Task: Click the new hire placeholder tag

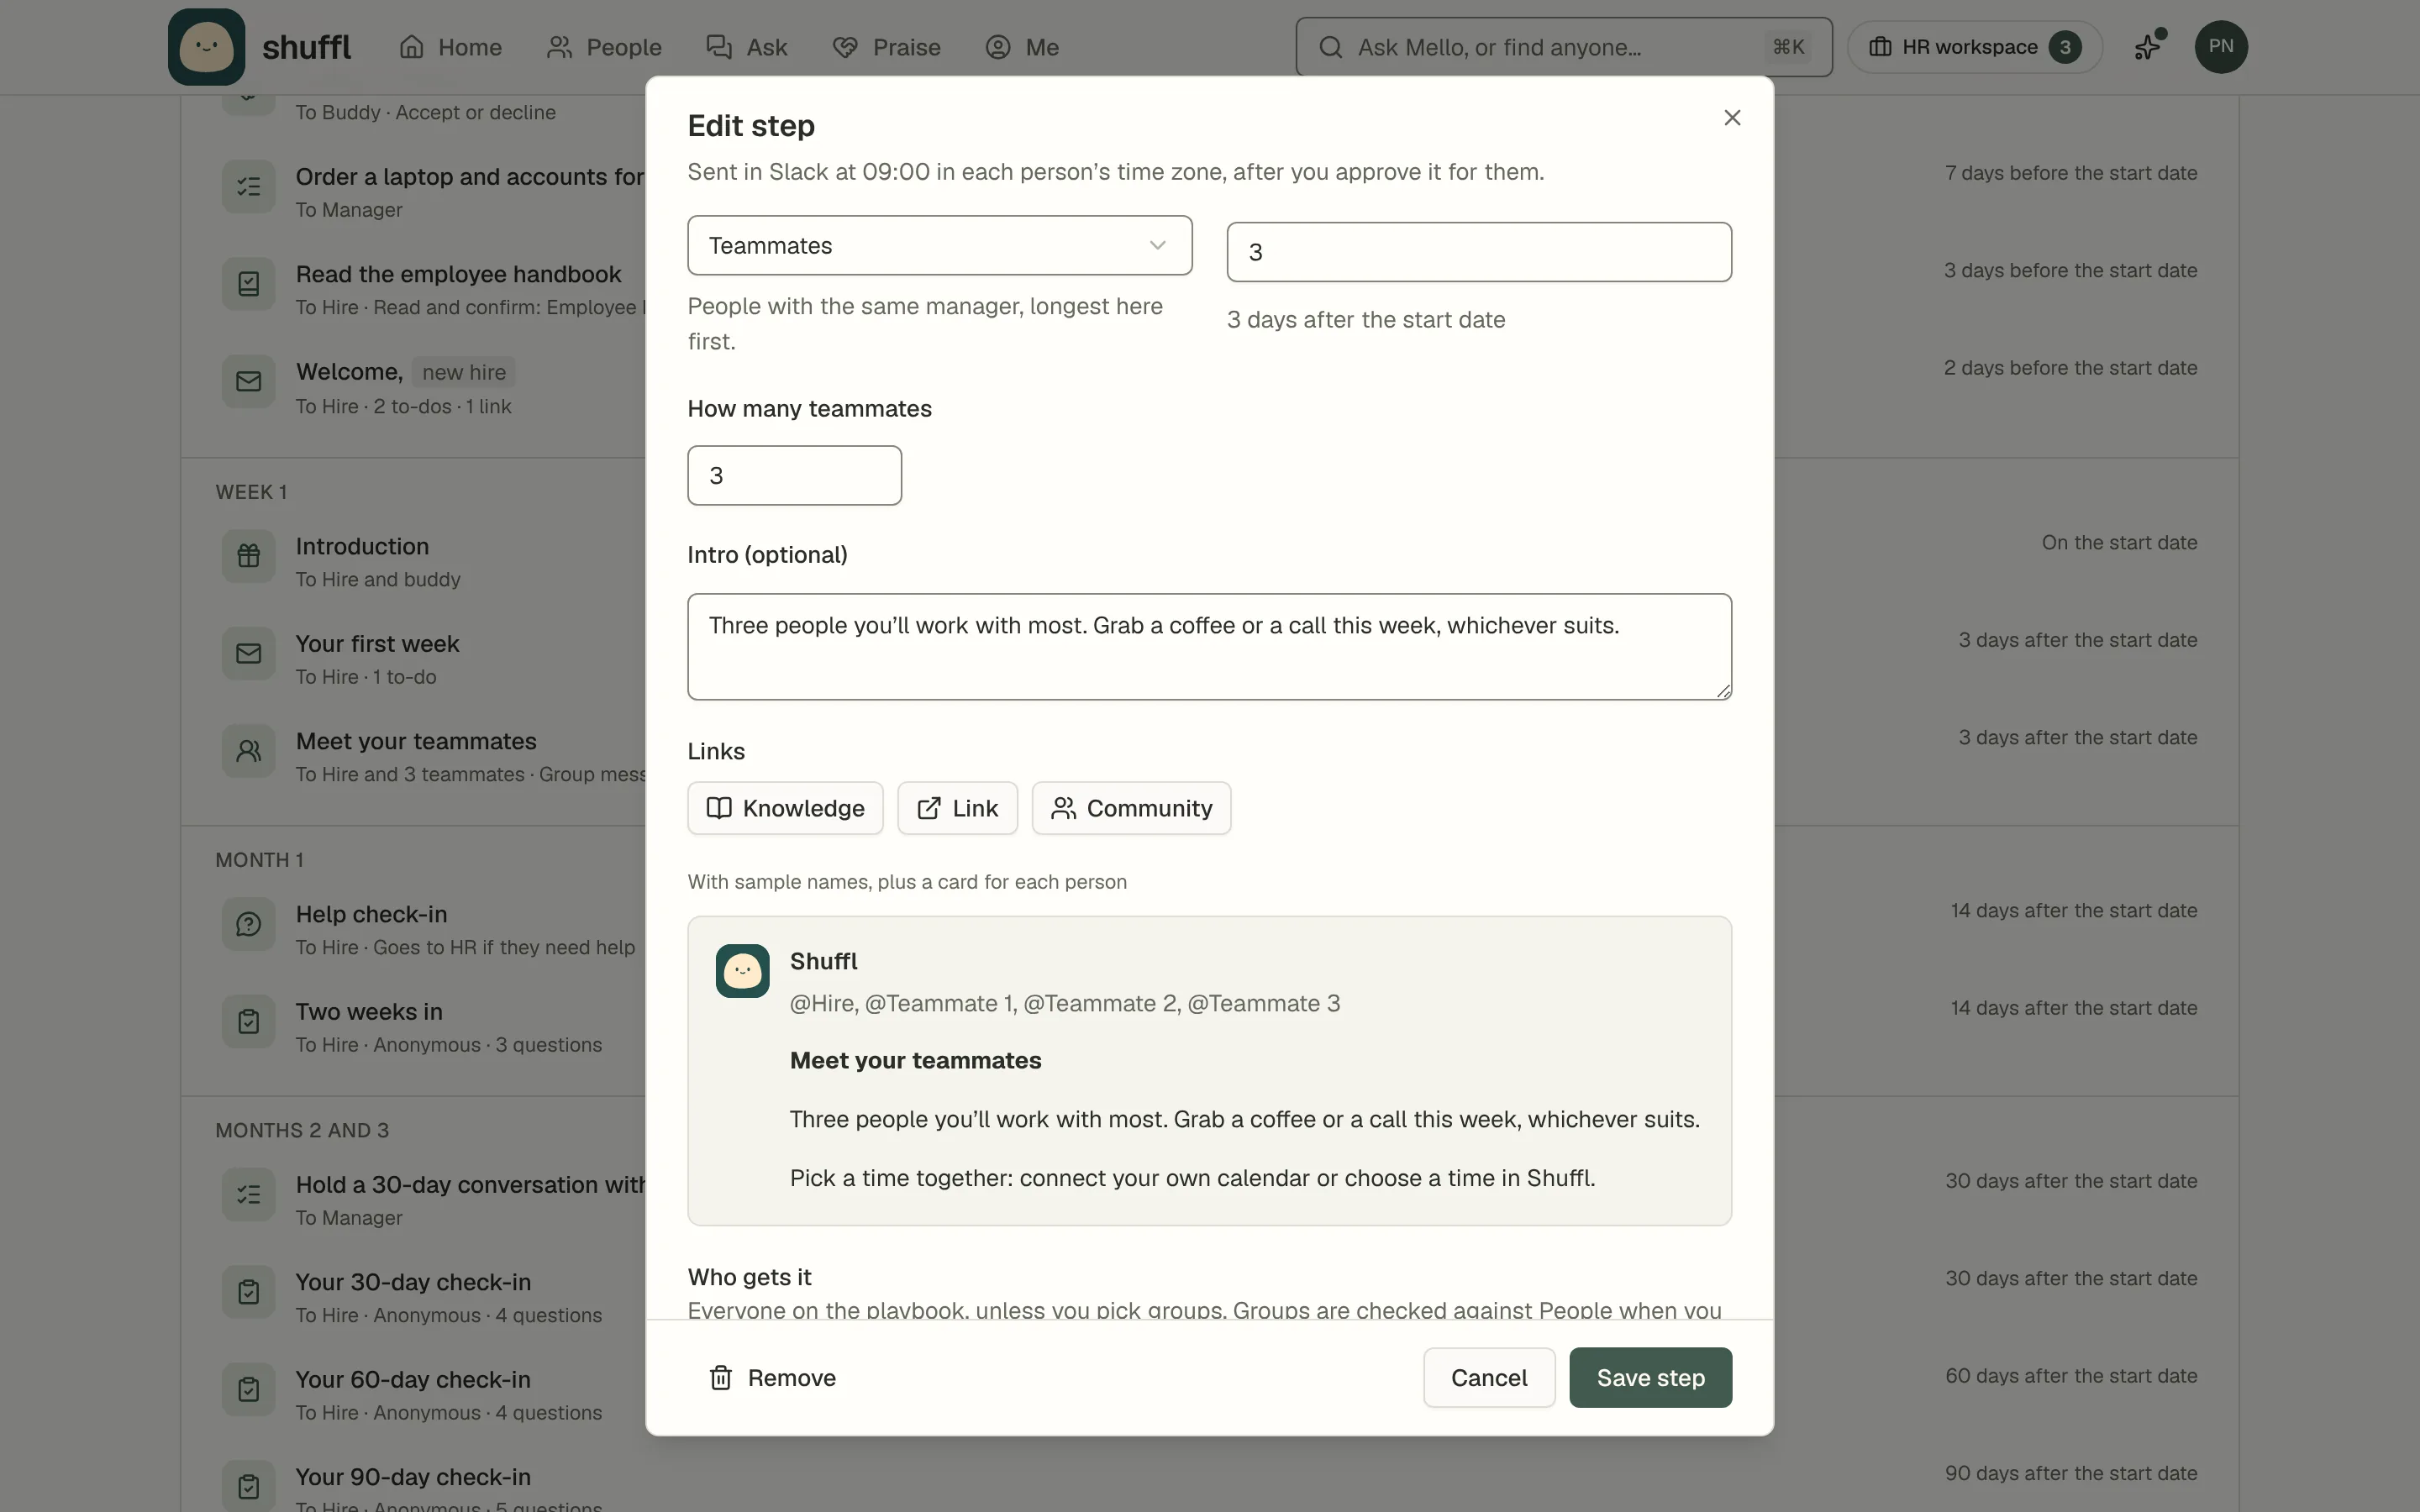Action: pos(464,372)
